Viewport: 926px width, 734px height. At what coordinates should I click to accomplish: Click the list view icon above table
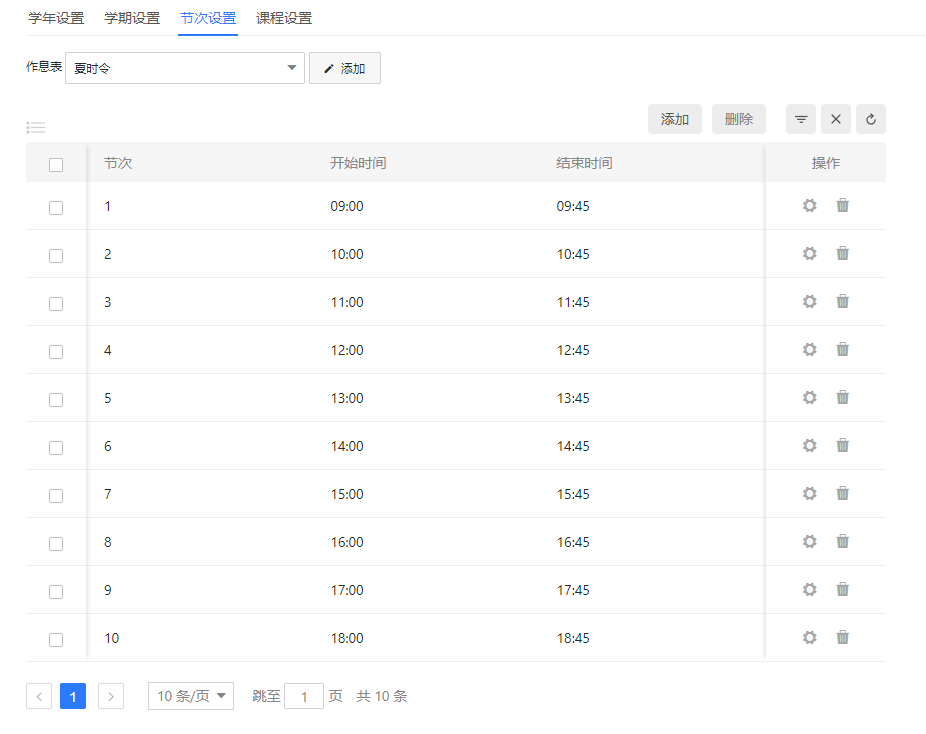point(36,127)
